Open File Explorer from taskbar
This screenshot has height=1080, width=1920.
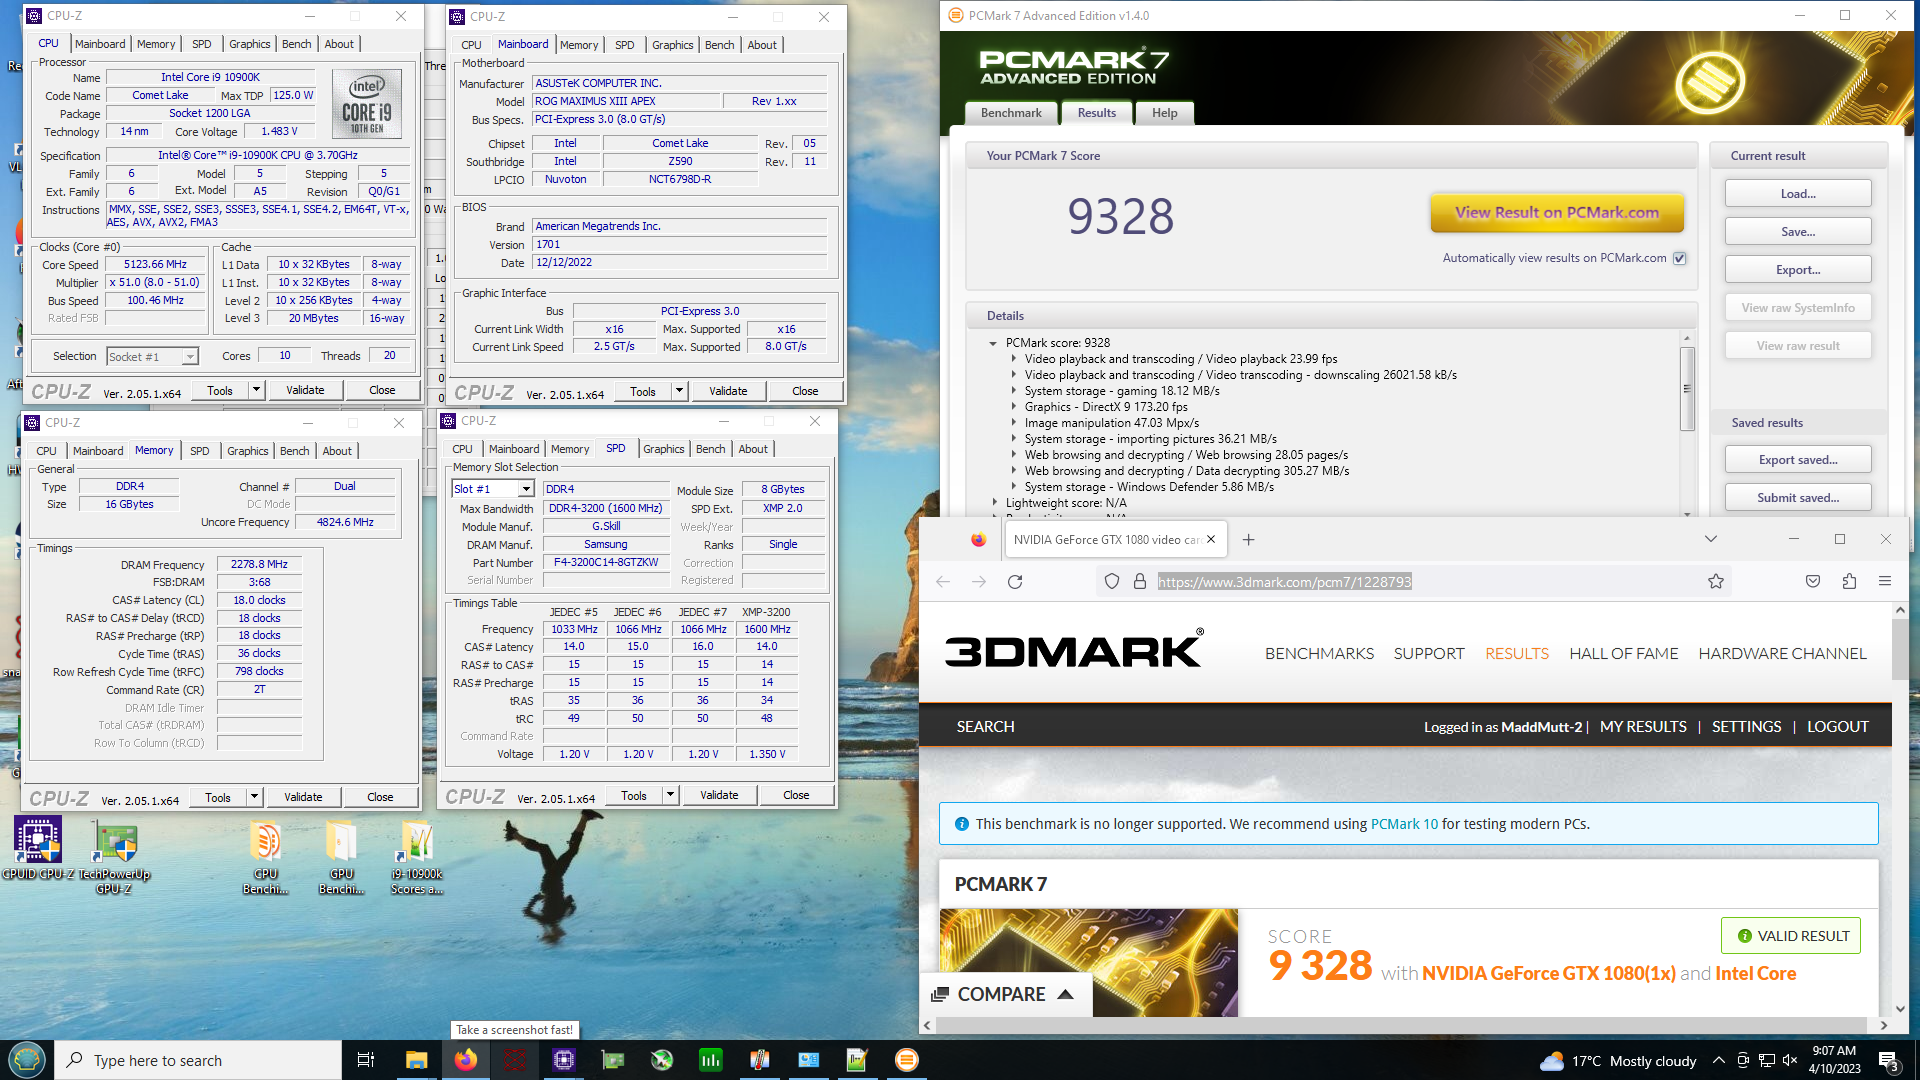[x=416, y=1060]
